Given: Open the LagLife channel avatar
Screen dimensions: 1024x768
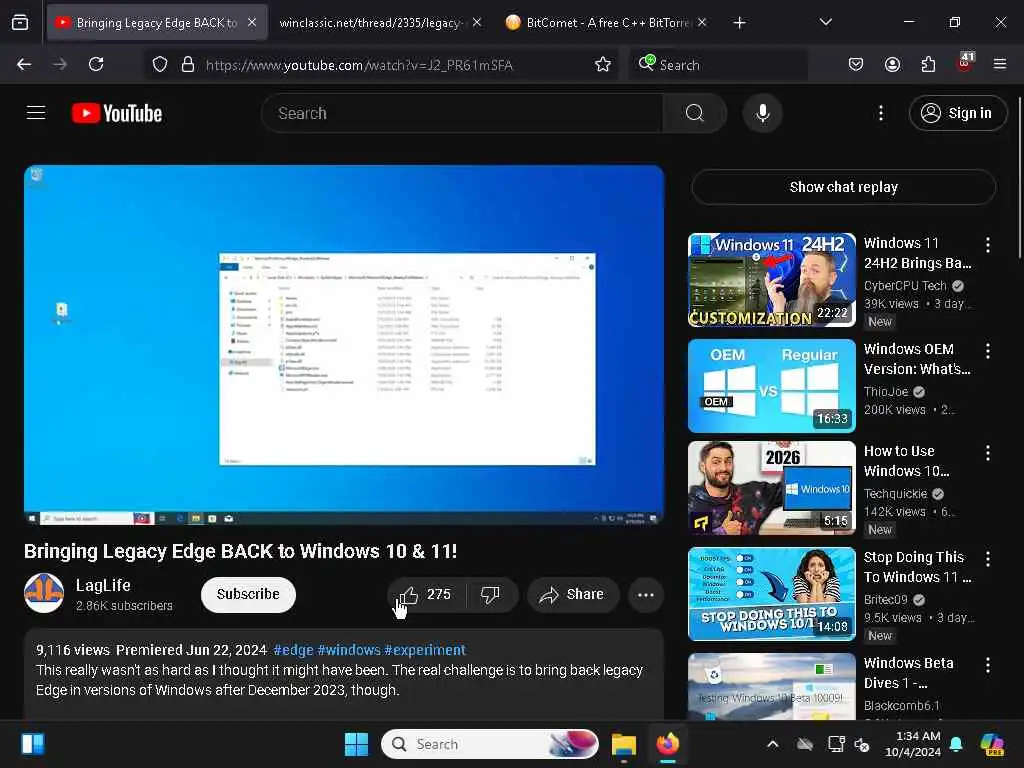Looking at the screenshot, I should [x=44, y=593].
